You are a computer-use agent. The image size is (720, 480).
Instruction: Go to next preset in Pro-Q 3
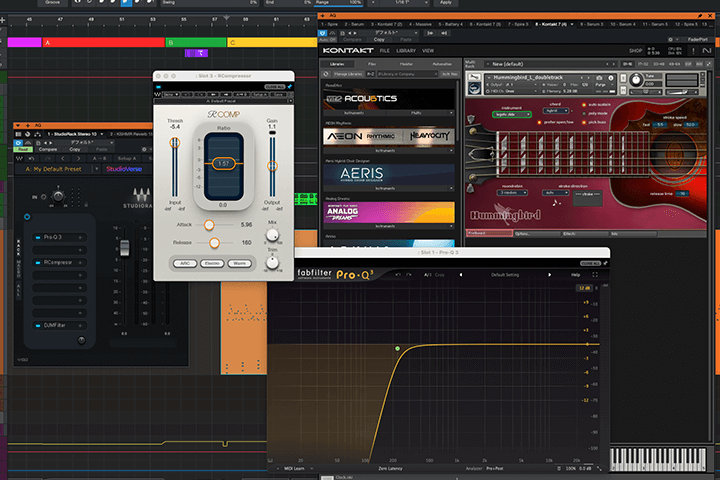[549, 275]
